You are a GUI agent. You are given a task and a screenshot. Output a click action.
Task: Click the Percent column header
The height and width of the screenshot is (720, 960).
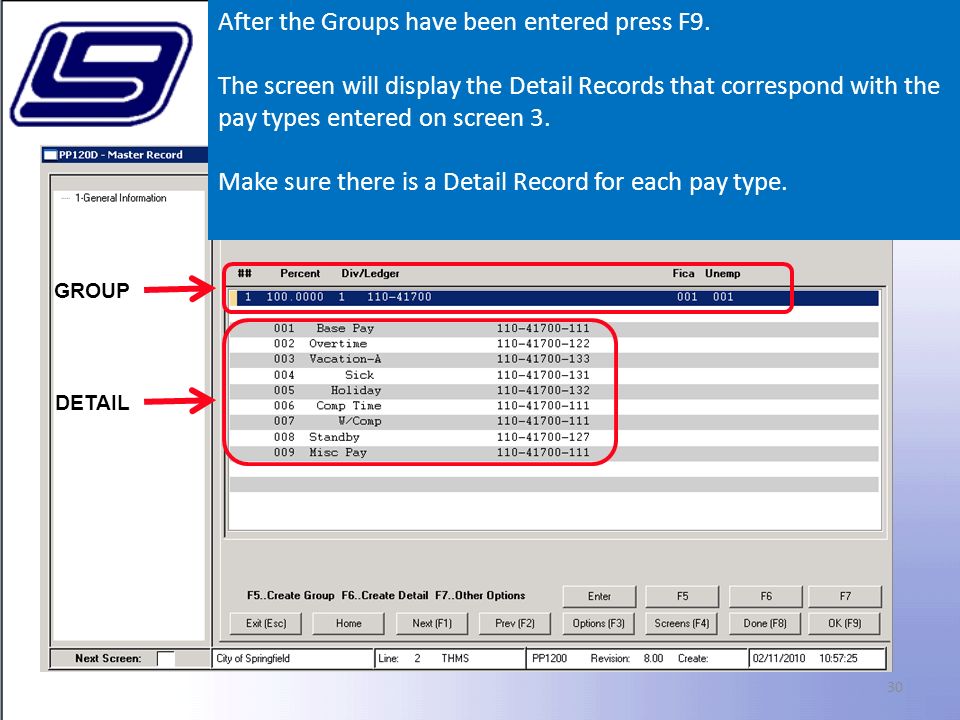click(300, 274)
